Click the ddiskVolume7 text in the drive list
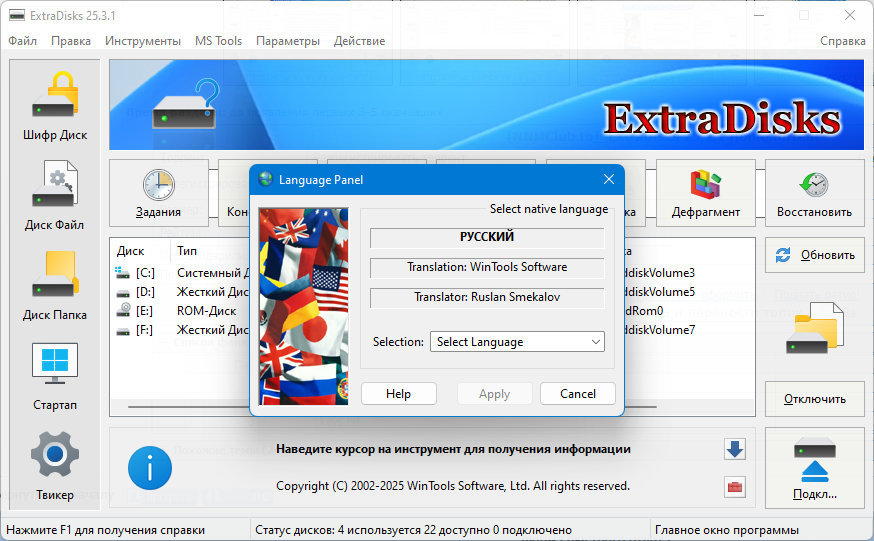Image resolution: width=874 pixels, height=541 pixels. pos(660,330)
